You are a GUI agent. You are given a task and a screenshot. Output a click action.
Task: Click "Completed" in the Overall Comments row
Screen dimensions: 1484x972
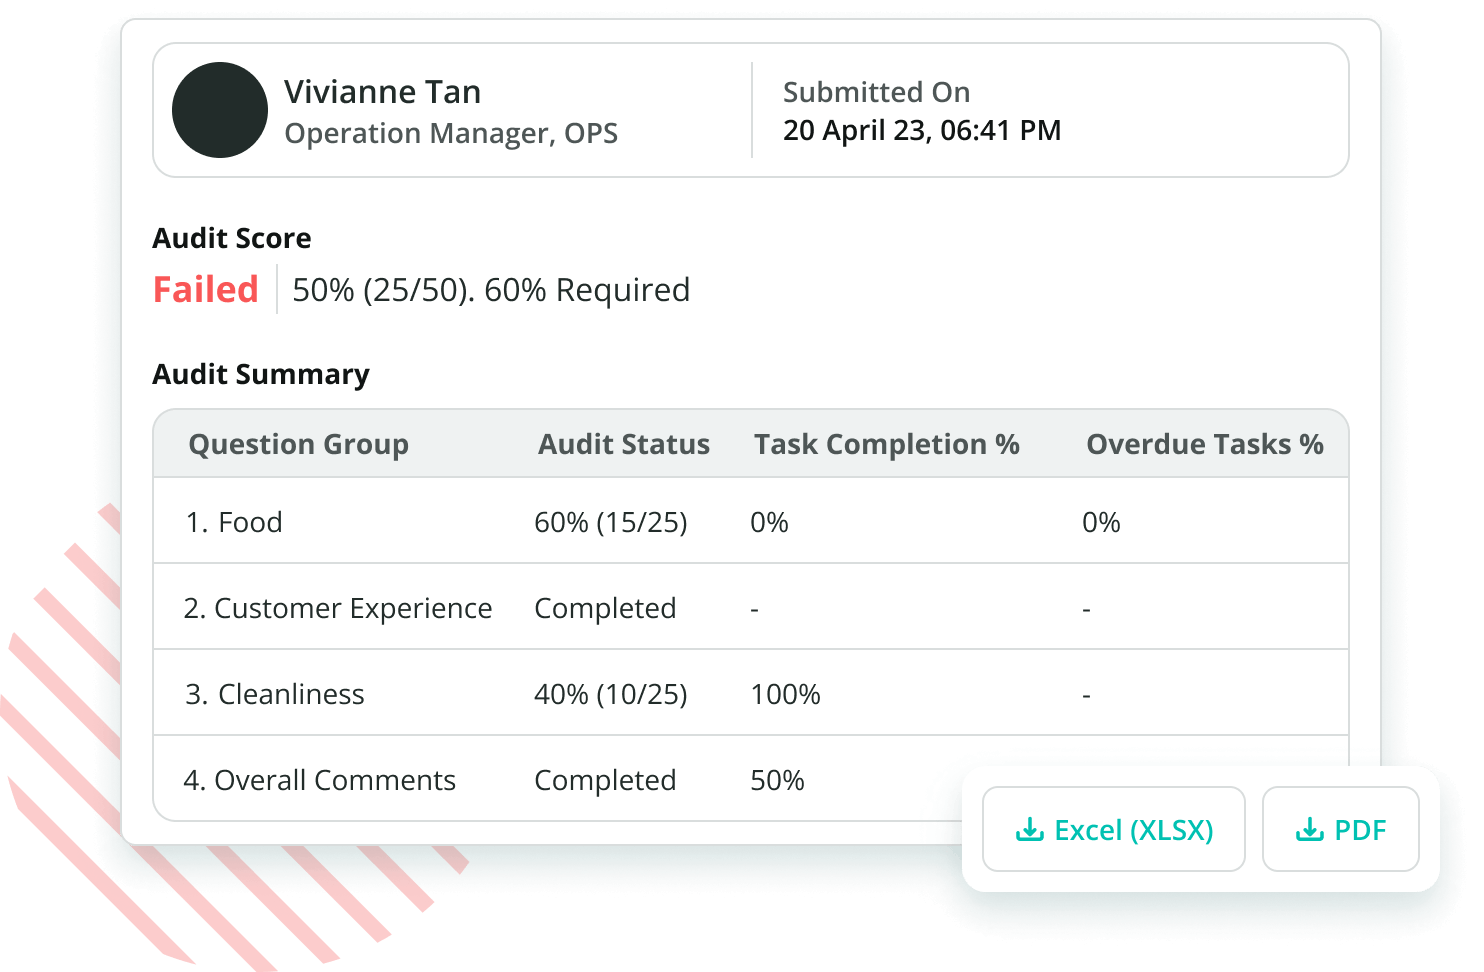pyautogui.click(x=606, y=780)
